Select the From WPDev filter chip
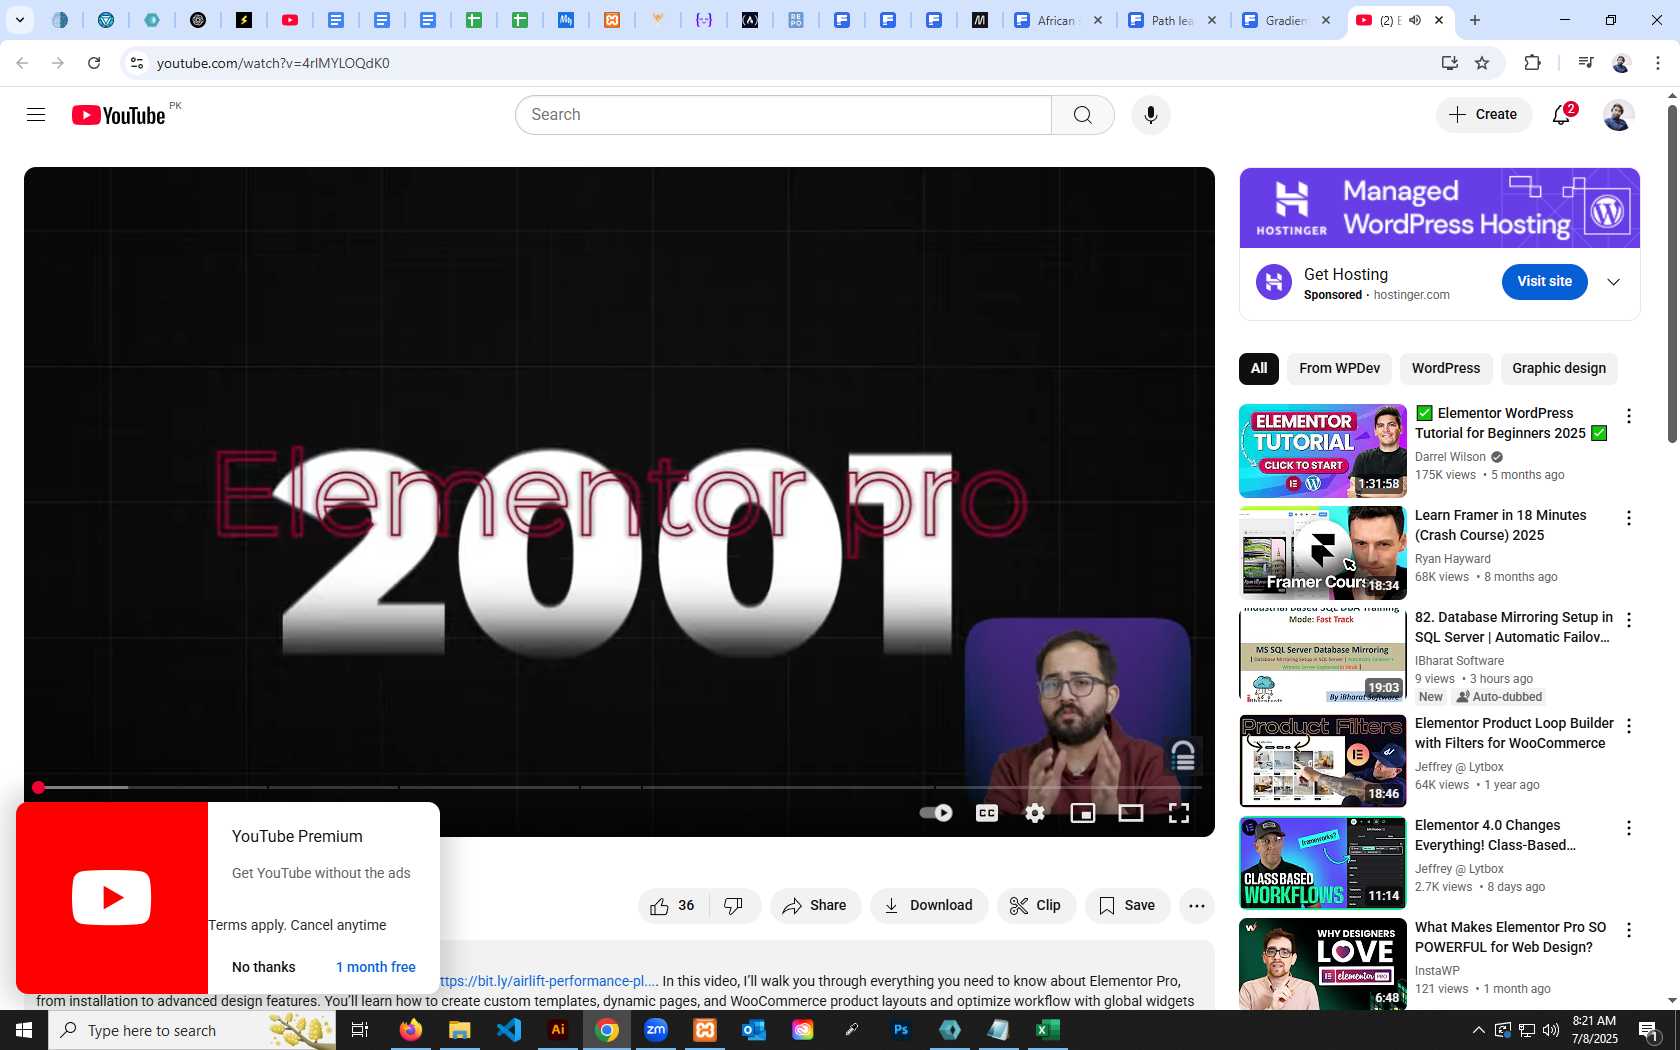This screenshot has width=1680, height=1050. (1339, 369)
